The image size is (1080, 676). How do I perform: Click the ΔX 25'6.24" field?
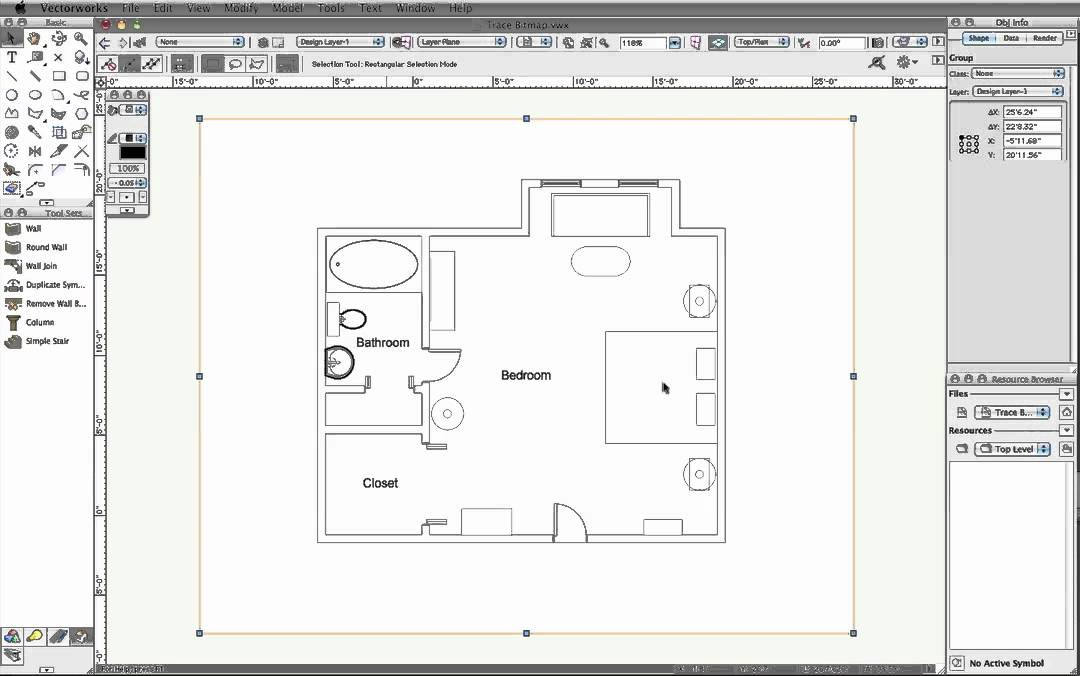1032,112
